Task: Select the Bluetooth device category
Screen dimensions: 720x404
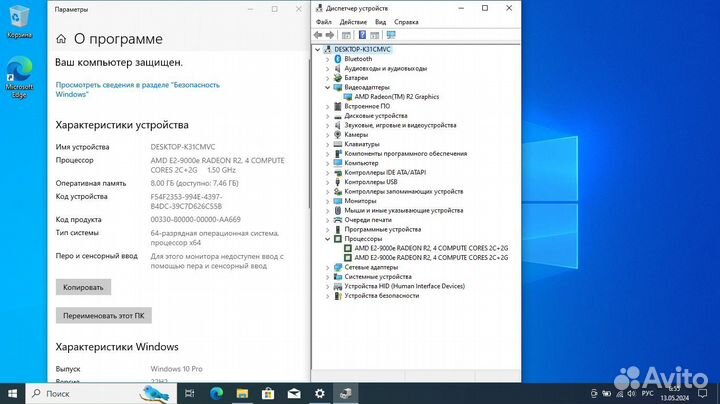Action: [x=358, y=59]
